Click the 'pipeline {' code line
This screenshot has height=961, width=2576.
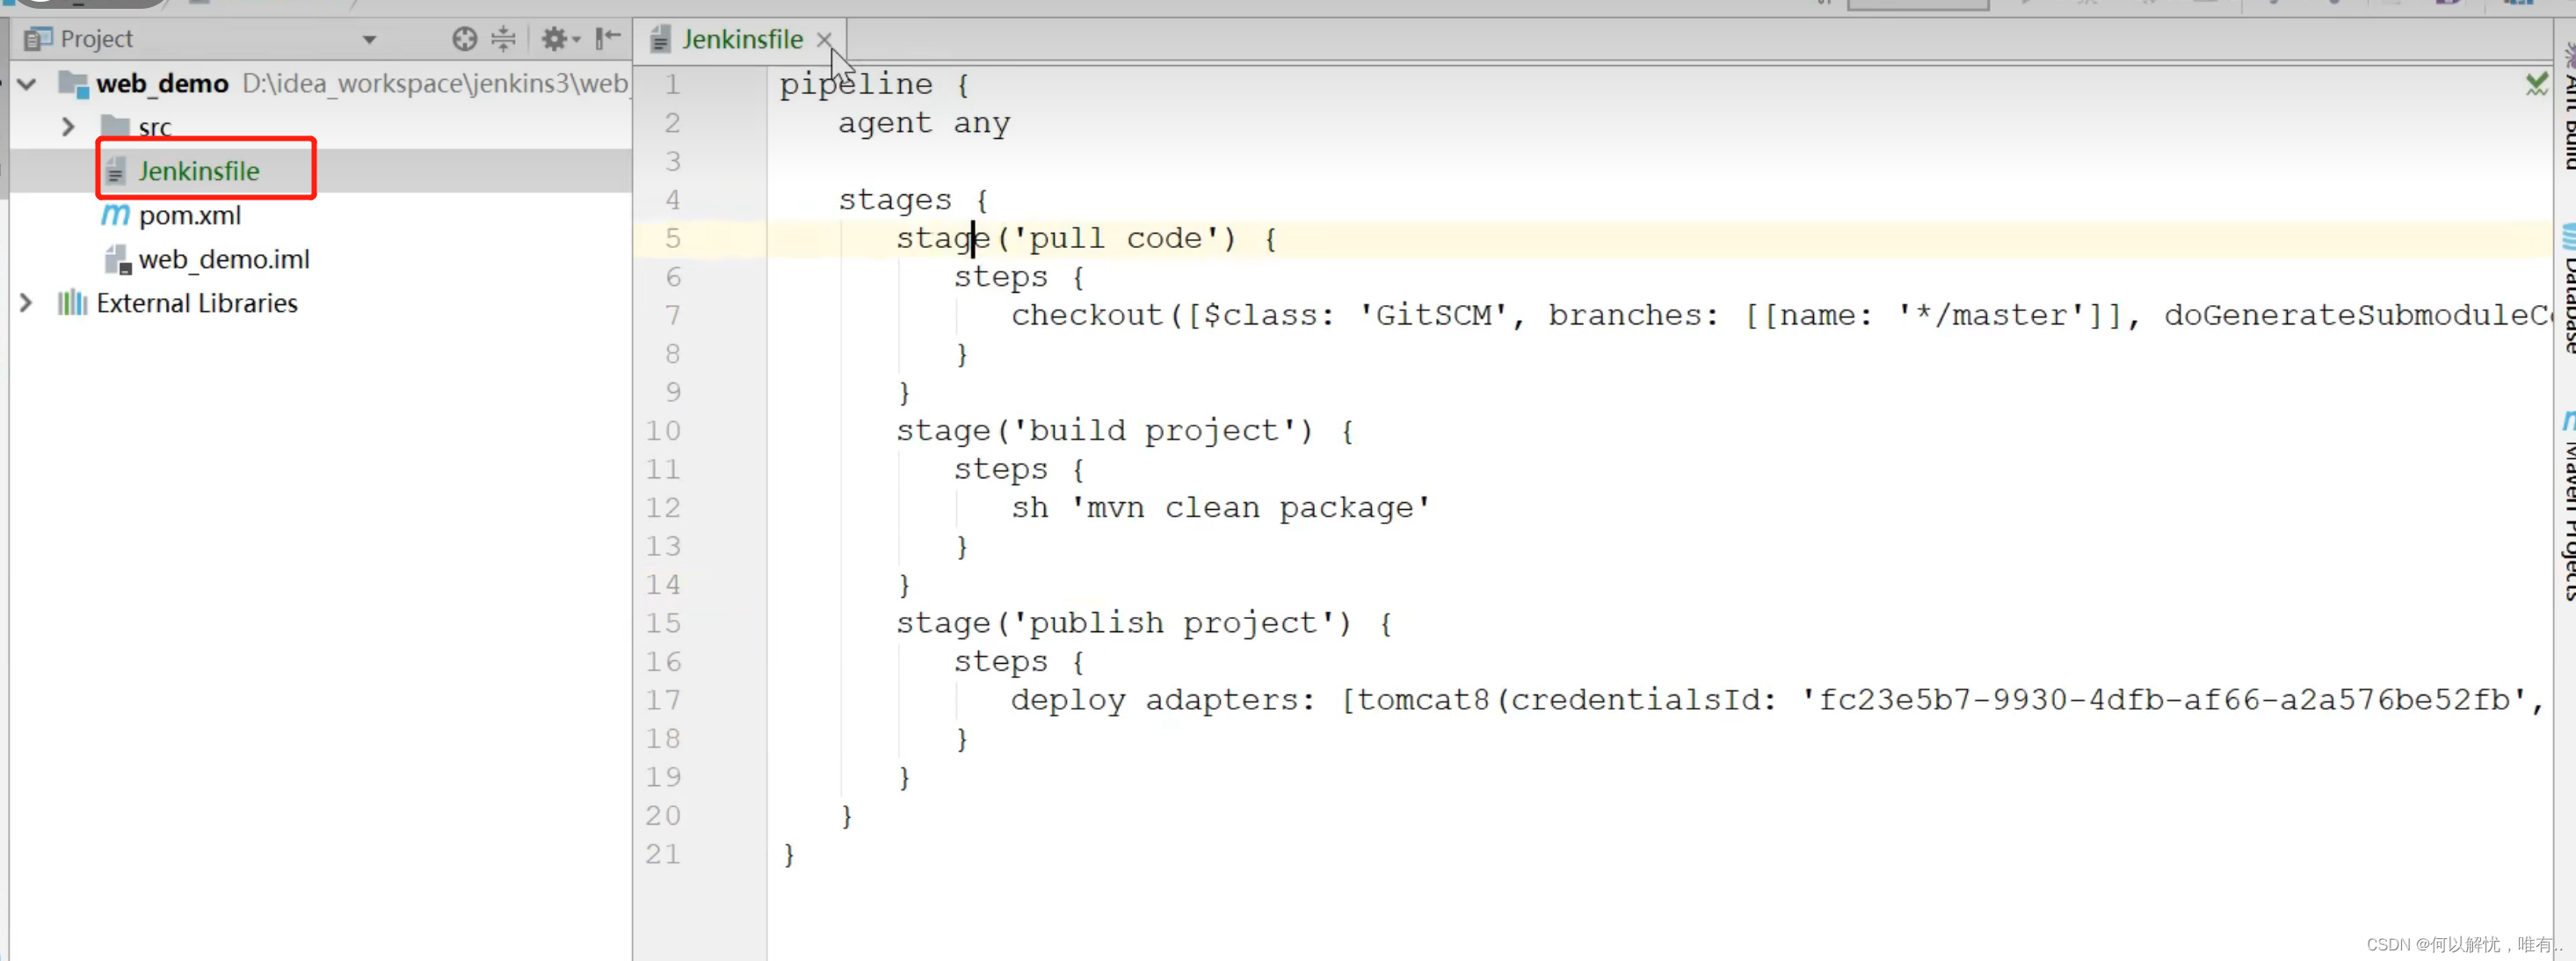874,84
